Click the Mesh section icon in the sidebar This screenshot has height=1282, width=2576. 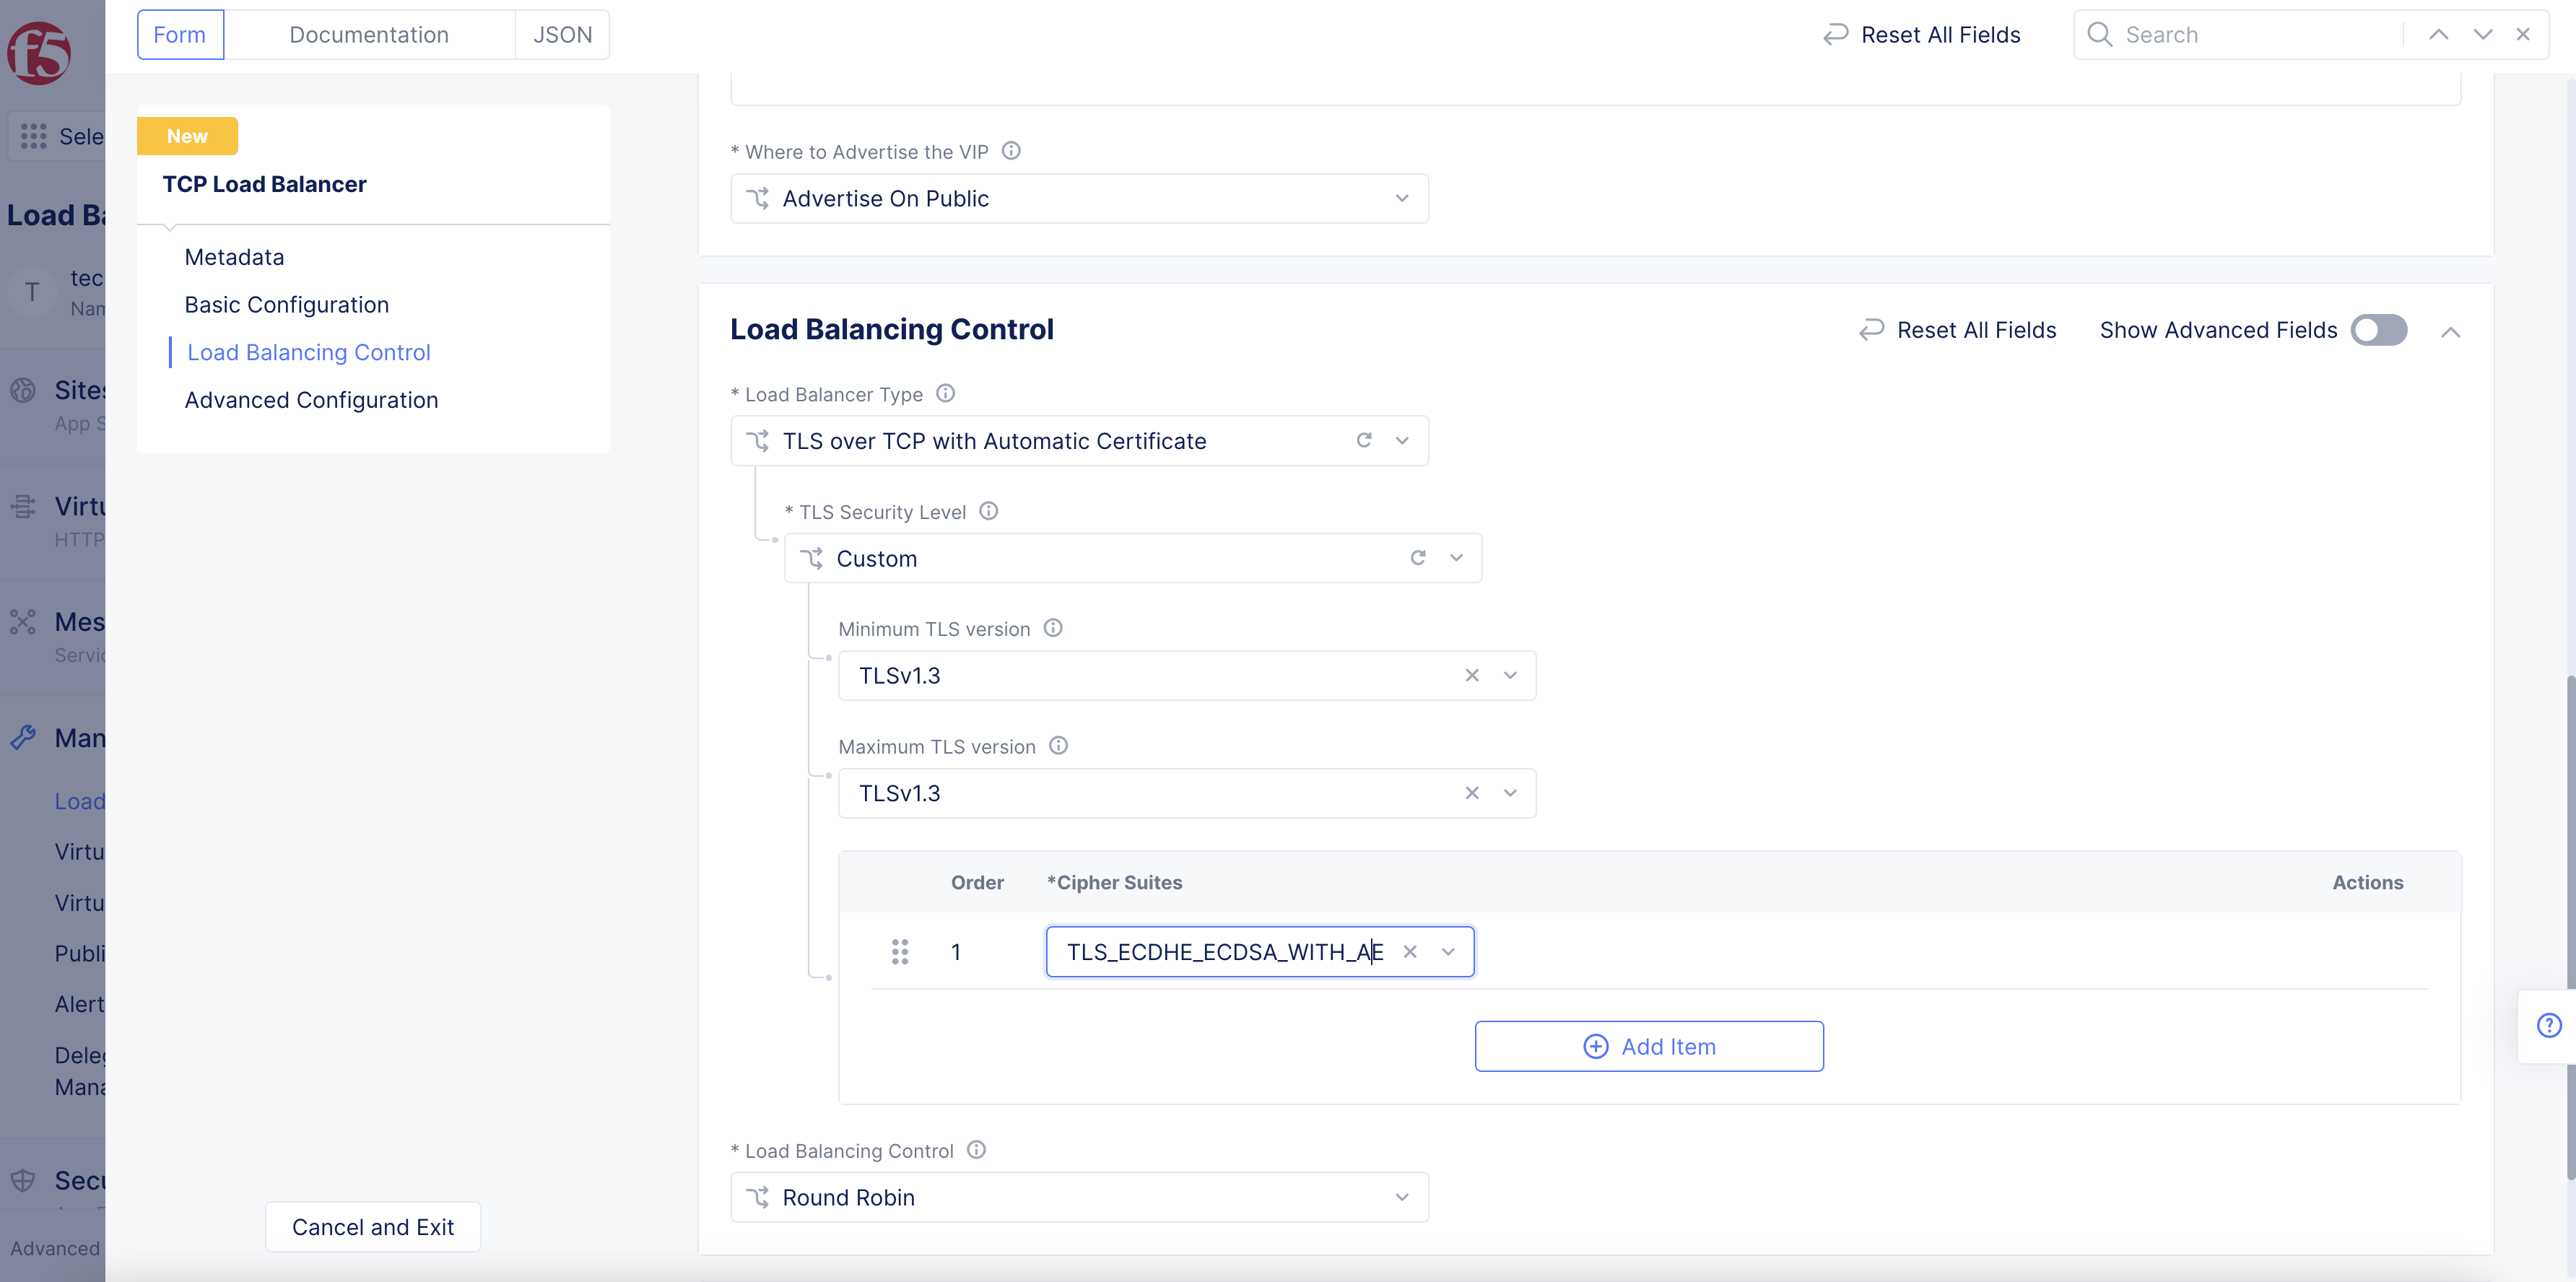[24, 622]
